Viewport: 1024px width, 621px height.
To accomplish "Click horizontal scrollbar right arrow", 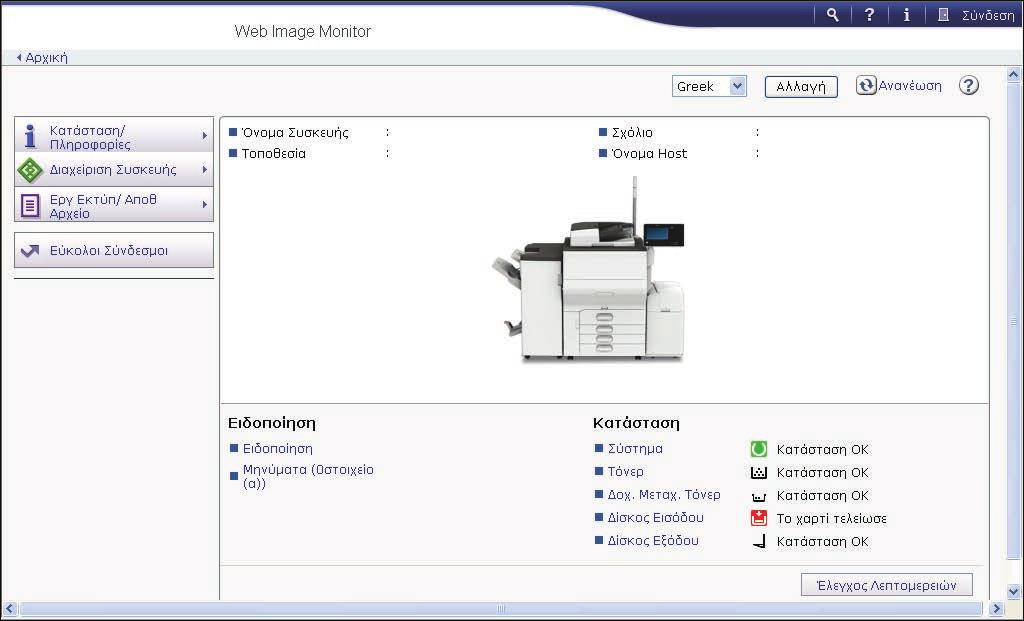I will pyautogui.click(x=997, y=609).
